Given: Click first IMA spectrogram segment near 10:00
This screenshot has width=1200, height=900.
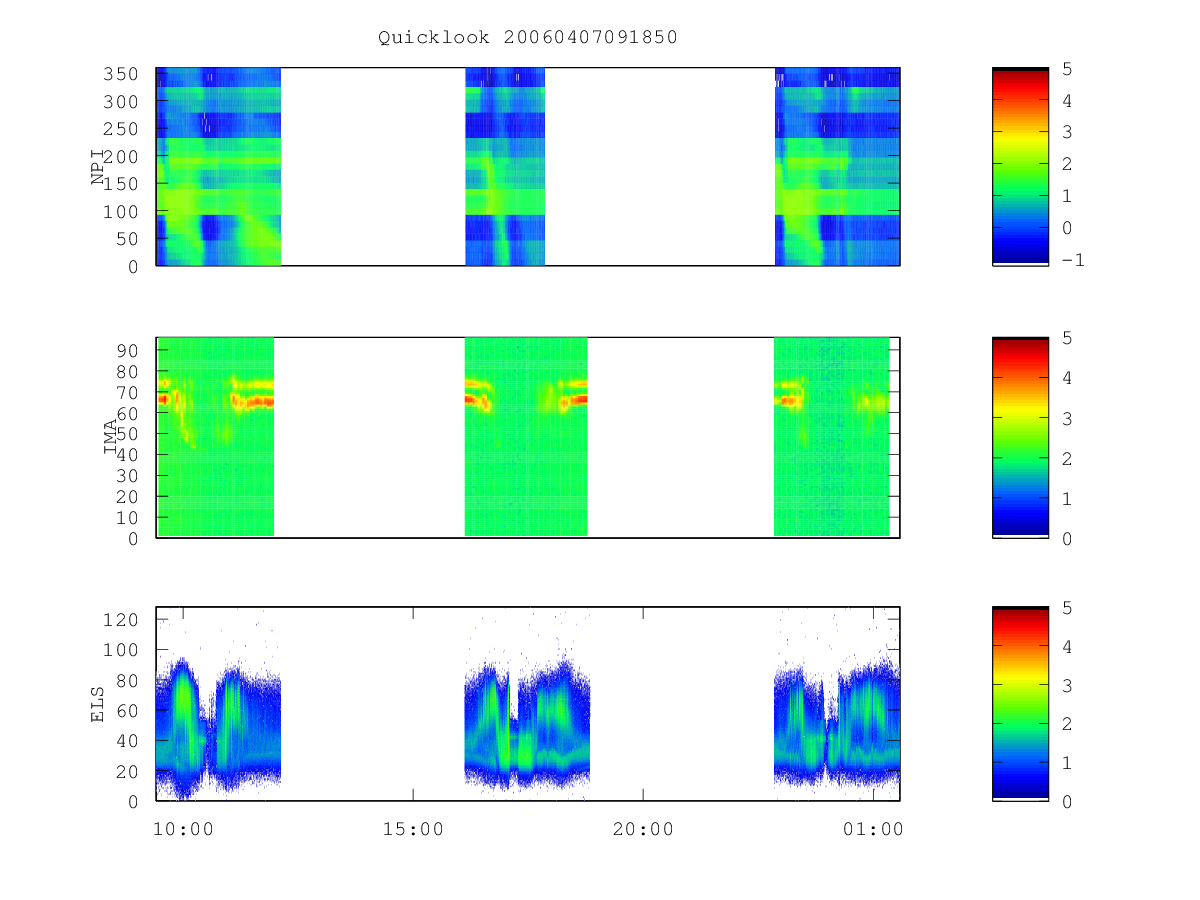Looking at the screenshot, I should [215, 437].
